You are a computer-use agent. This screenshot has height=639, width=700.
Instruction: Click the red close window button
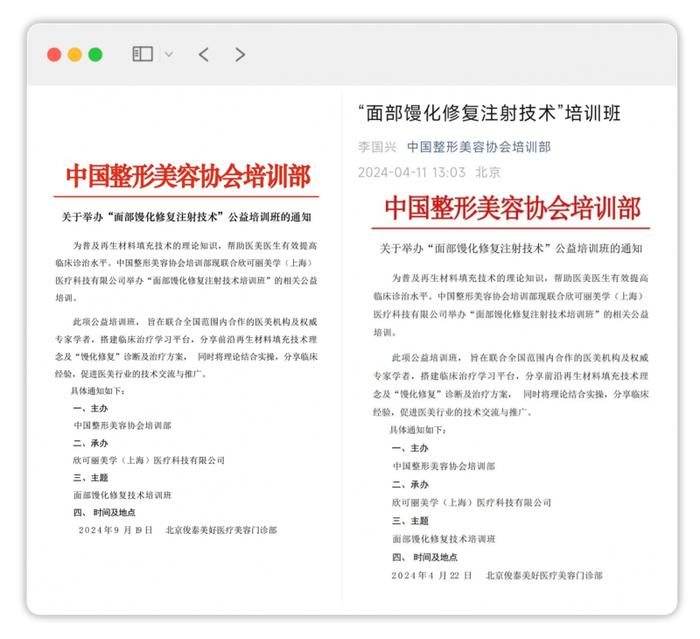coord(54,54)
